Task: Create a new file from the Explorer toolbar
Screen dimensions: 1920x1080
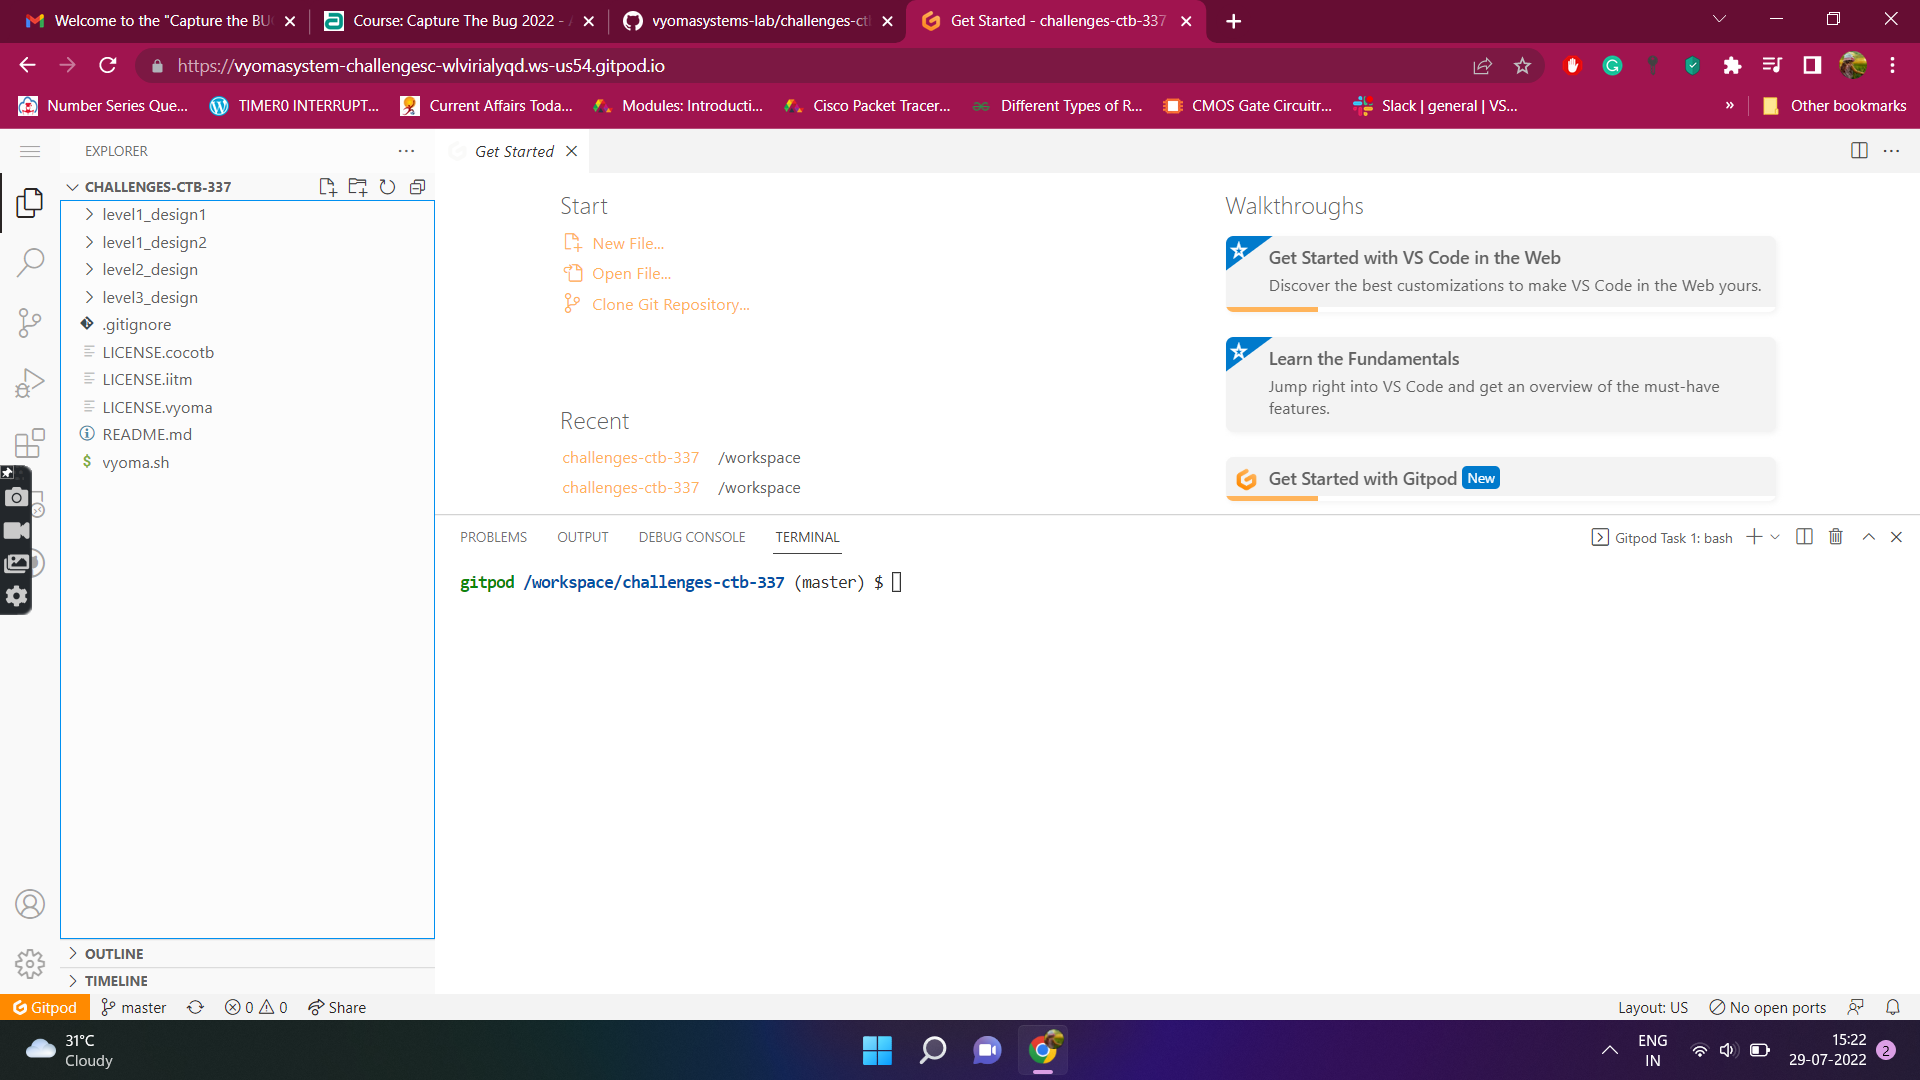Action: coord(327,186)
